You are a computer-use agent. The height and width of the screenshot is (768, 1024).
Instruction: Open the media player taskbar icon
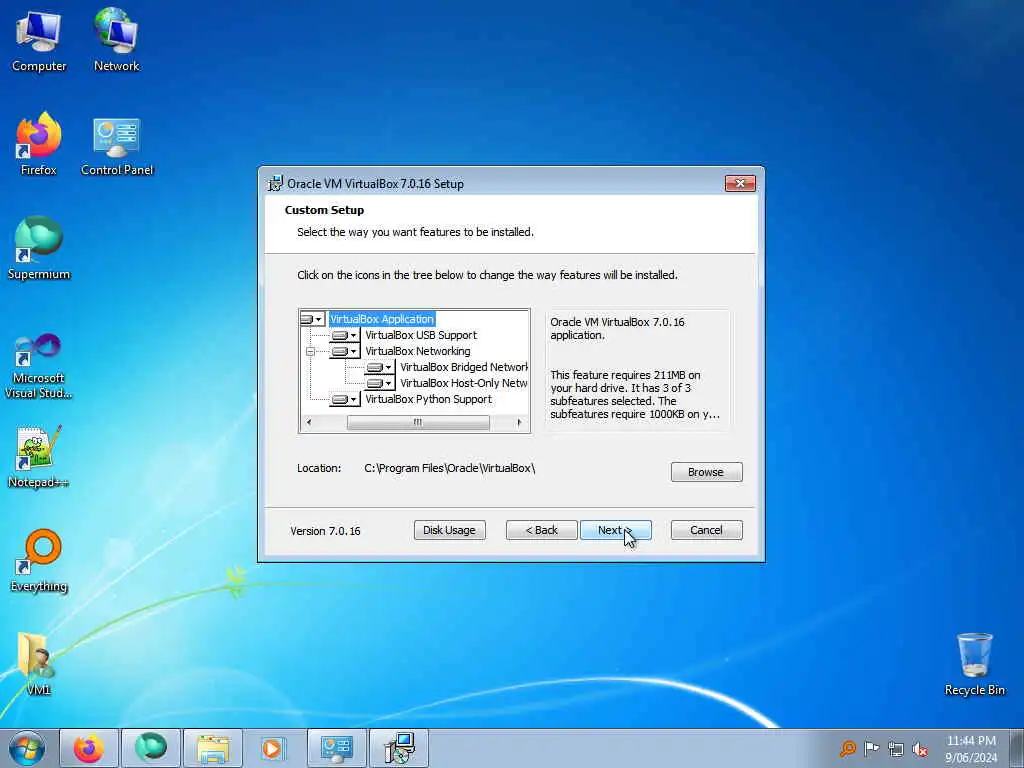[x=274, y=748]
